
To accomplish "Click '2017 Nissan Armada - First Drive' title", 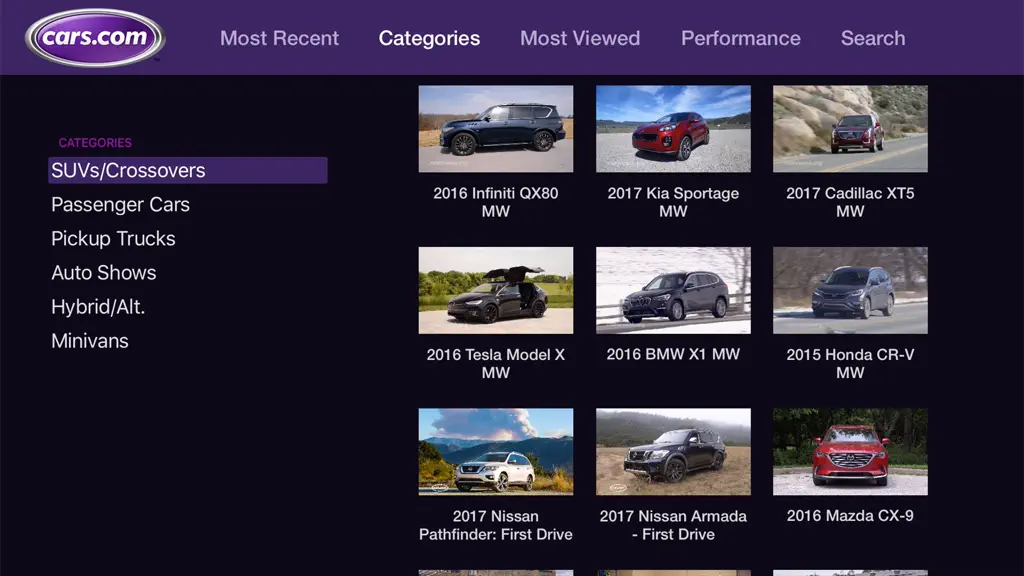I will 673,525.
